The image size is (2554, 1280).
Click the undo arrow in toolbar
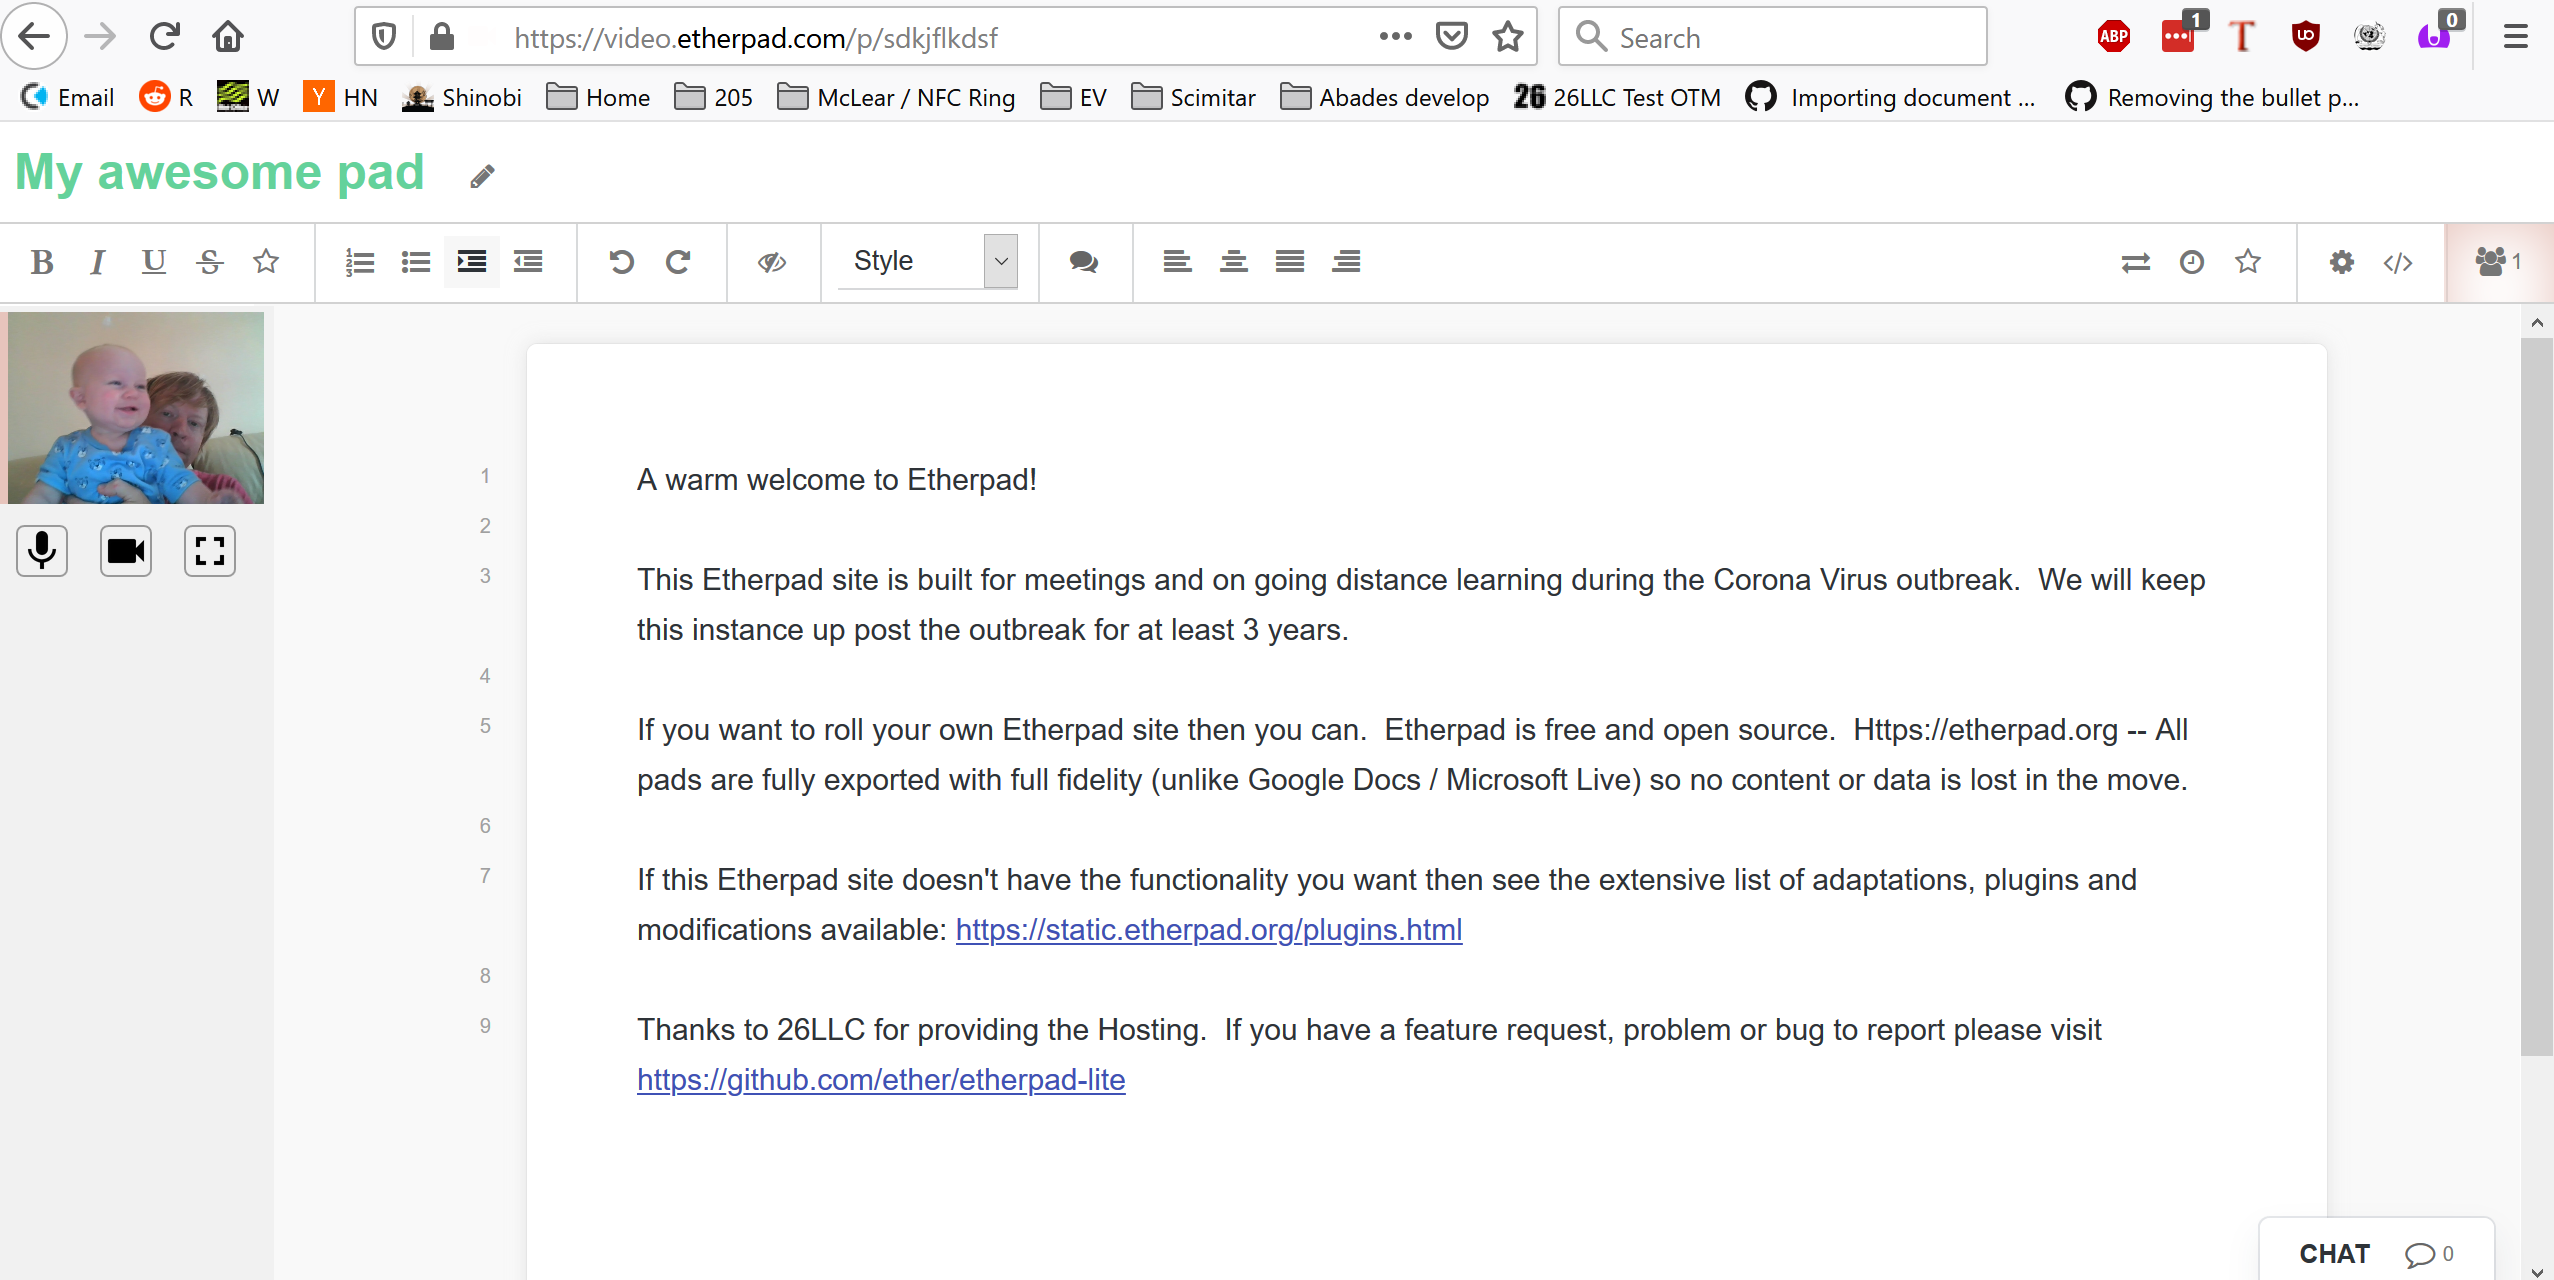[x=621, y=262]
